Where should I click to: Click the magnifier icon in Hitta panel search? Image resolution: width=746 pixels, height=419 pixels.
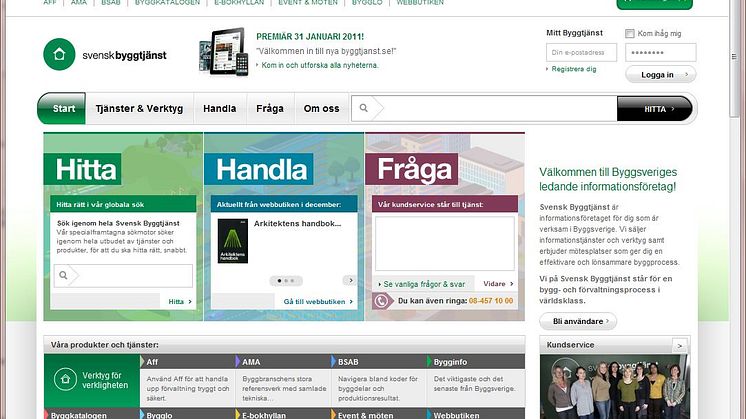63,275
